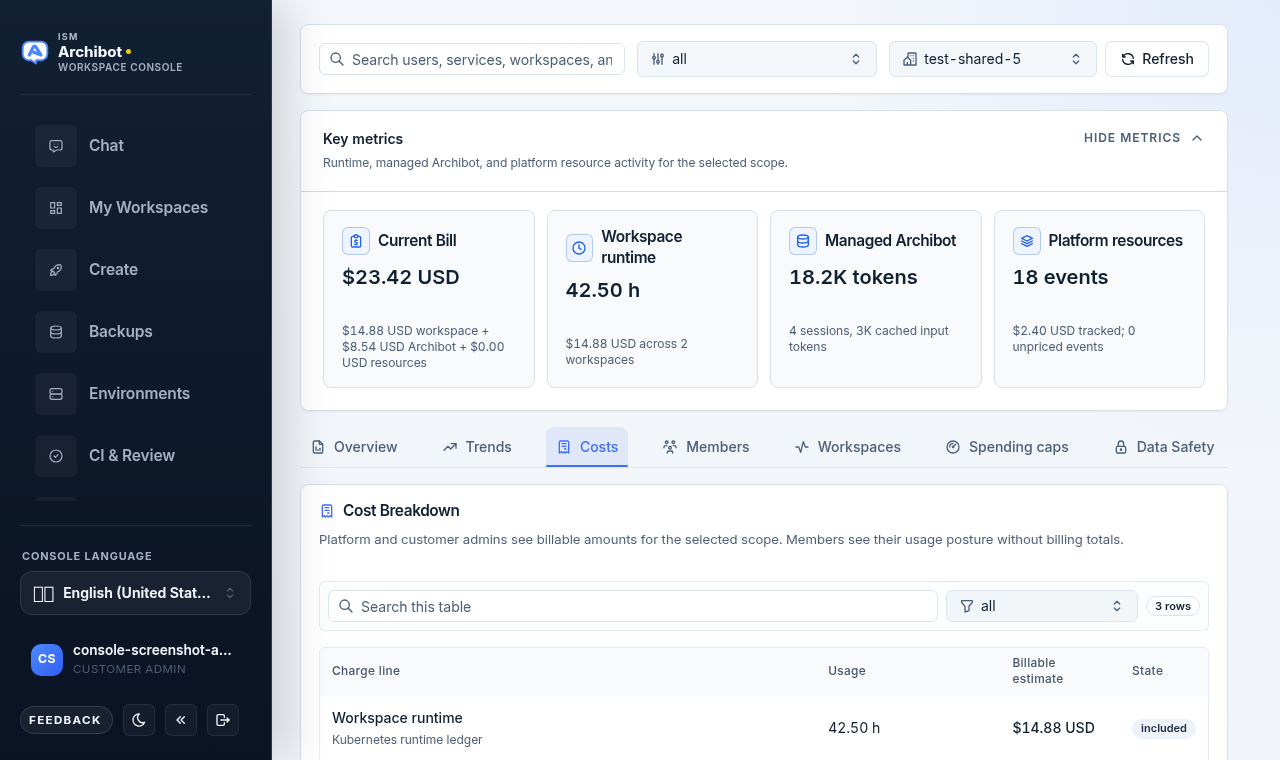Click the sign out icon

point(223,720)
